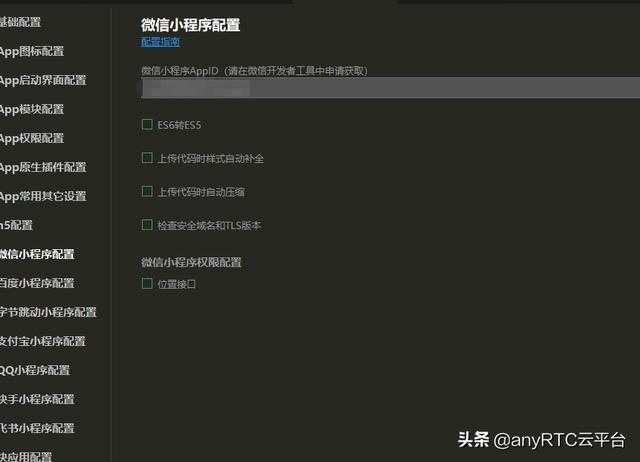Open the 基础配置 section
640x462 pixels.
20,22
